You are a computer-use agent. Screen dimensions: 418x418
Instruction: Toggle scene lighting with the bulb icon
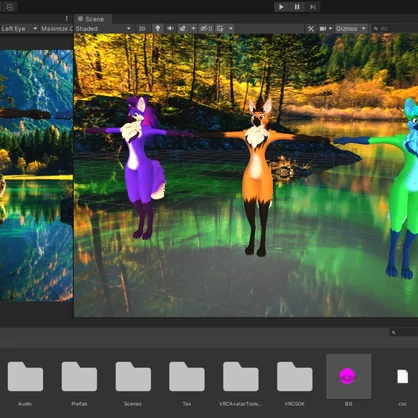(158, 29)
